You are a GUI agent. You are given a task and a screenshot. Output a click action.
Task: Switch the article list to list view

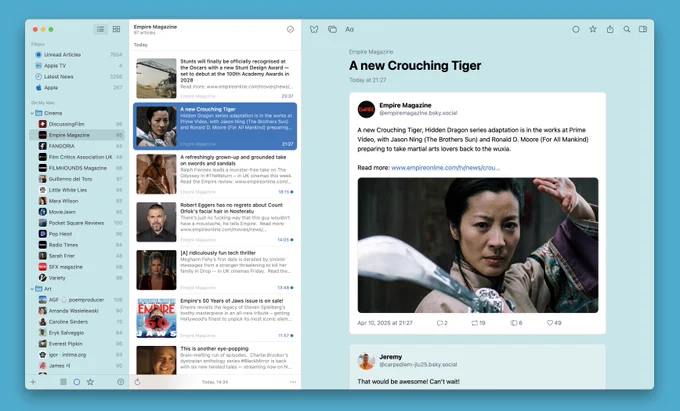101,29
